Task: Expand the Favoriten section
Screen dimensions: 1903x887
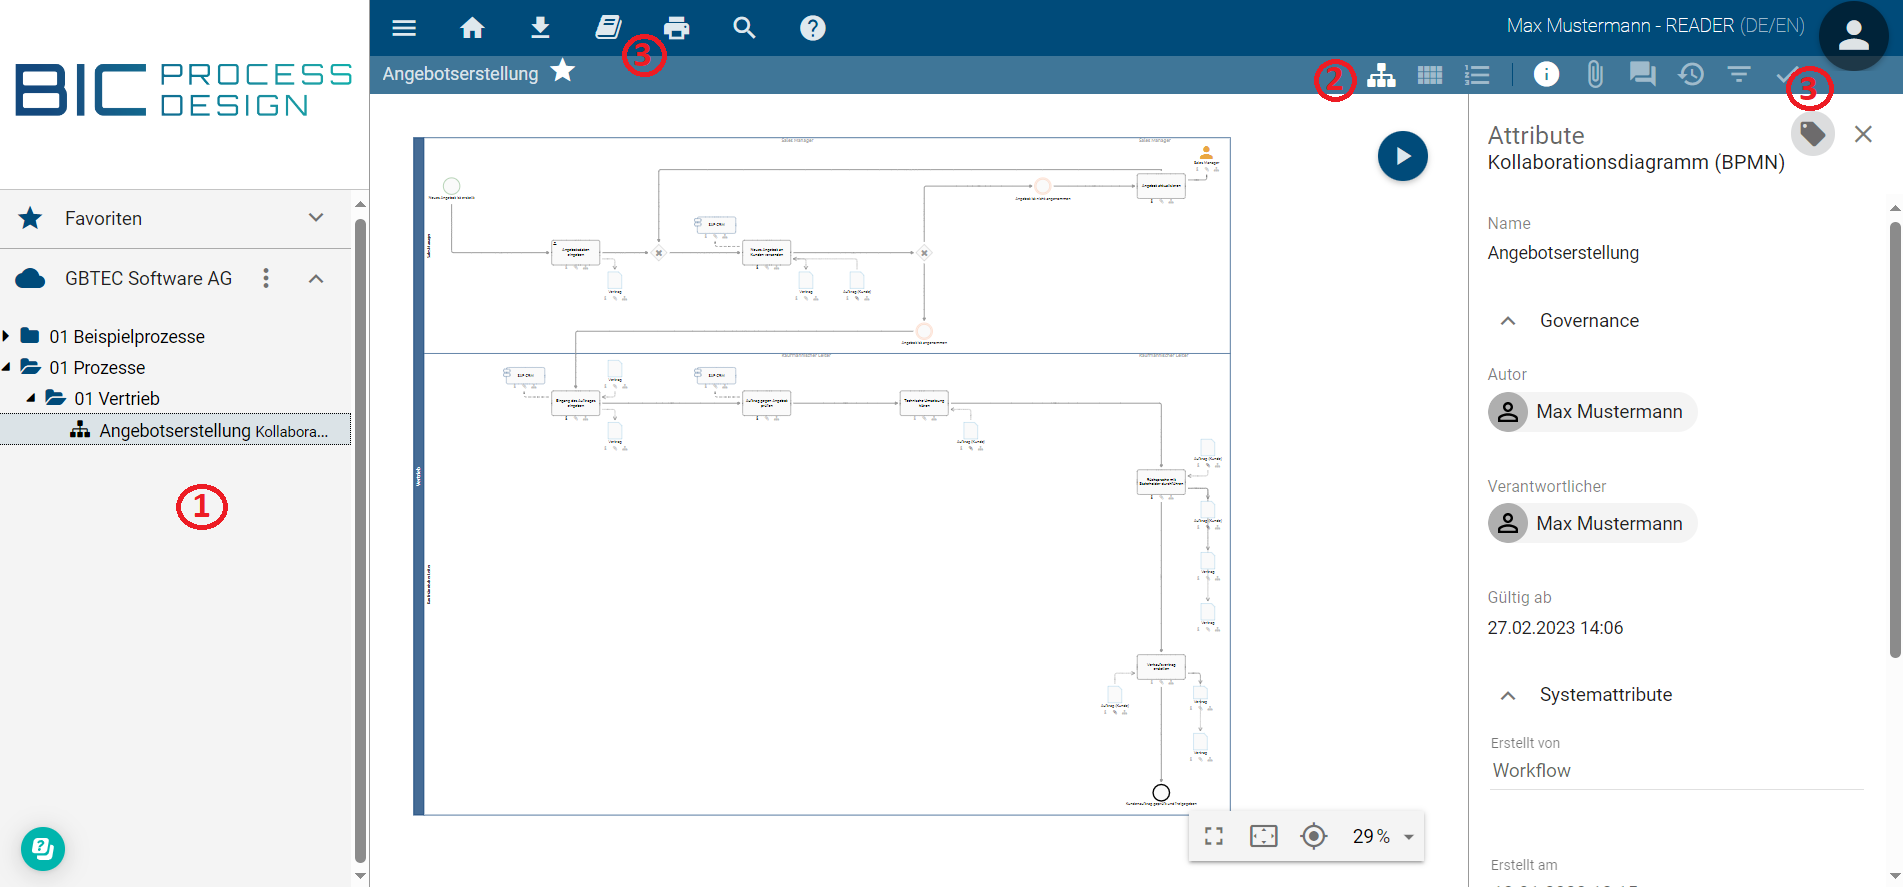Action: point(316,218)
